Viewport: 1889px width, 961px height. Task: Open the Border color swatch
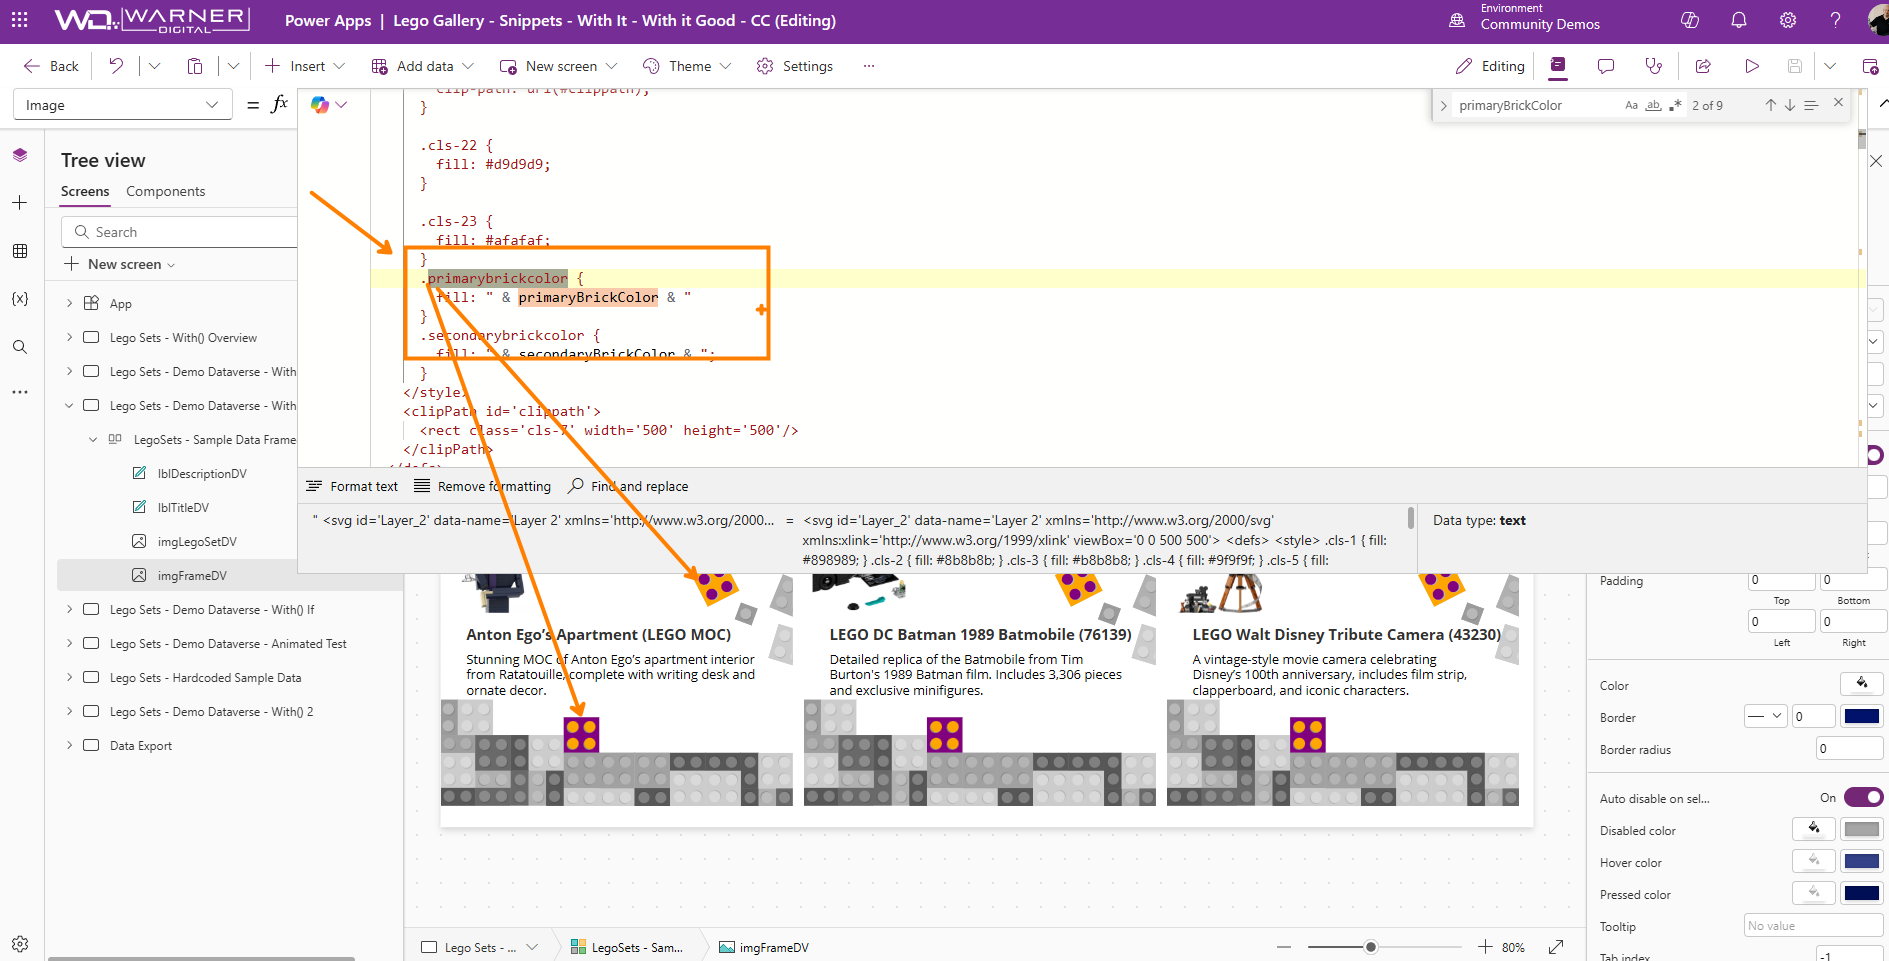tap(1862, 716)
